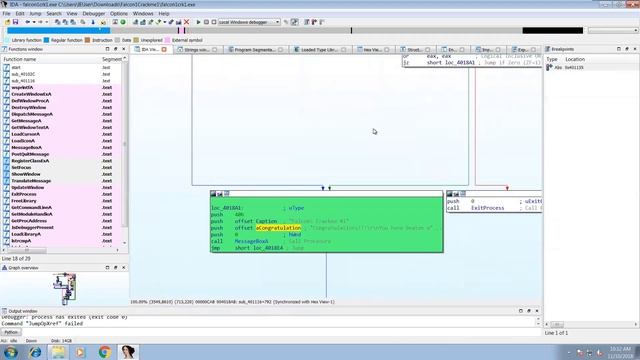Screen dimensions: 640x360
Task: Open the Local Windows debugger dropdown
Action: click(x=249, y=22)
